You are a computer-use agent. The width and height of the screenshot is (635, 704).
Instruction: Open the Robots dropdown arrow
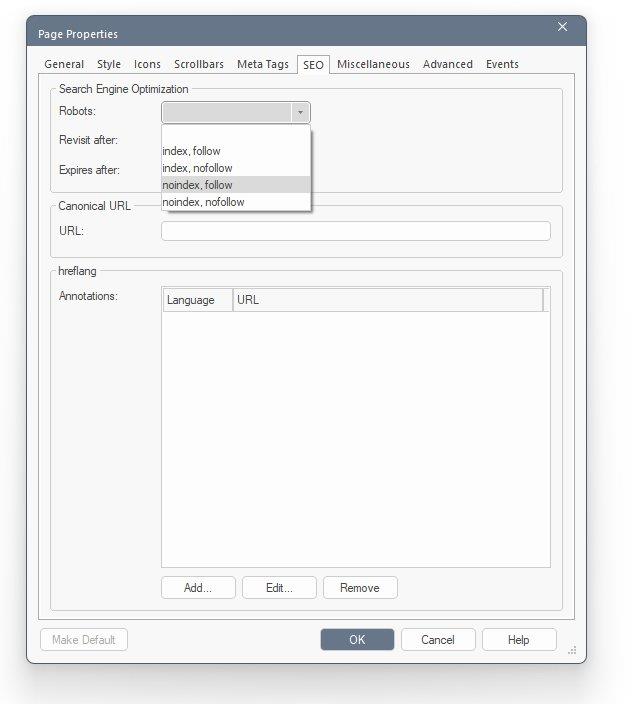[x=300, y=112]
